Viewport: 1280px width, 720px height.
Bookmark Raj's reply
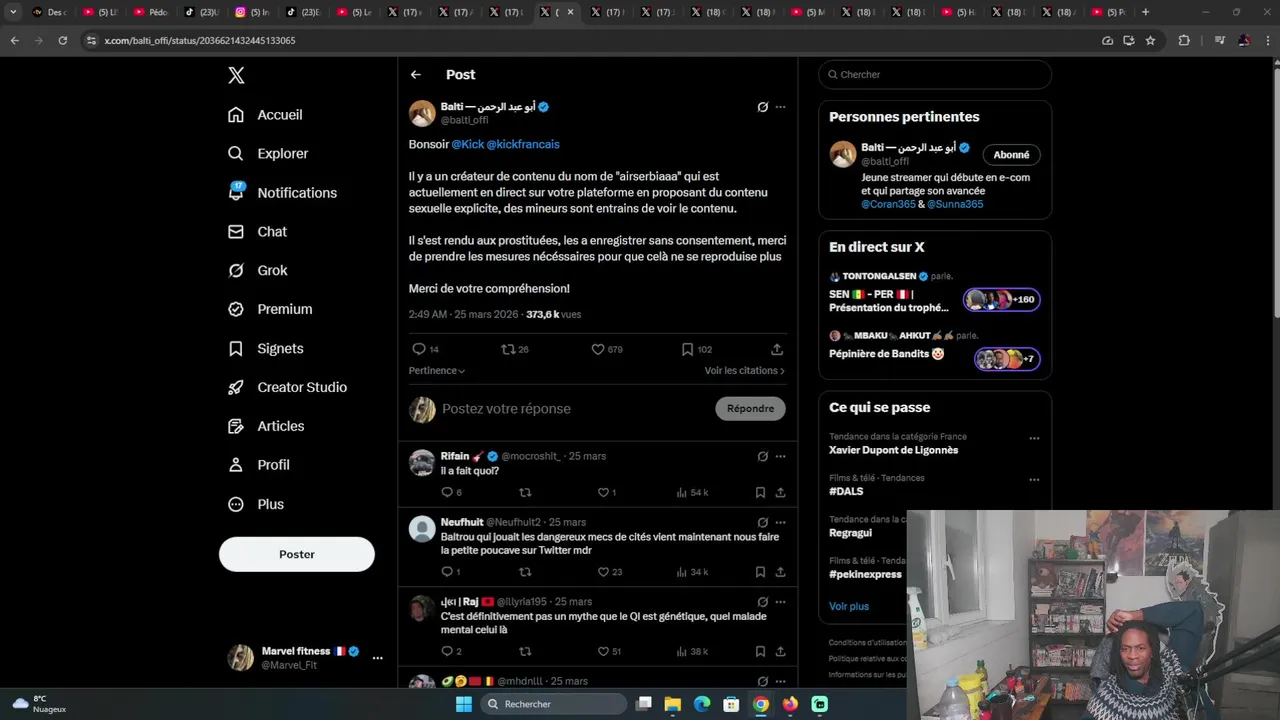tap(760, 651)
